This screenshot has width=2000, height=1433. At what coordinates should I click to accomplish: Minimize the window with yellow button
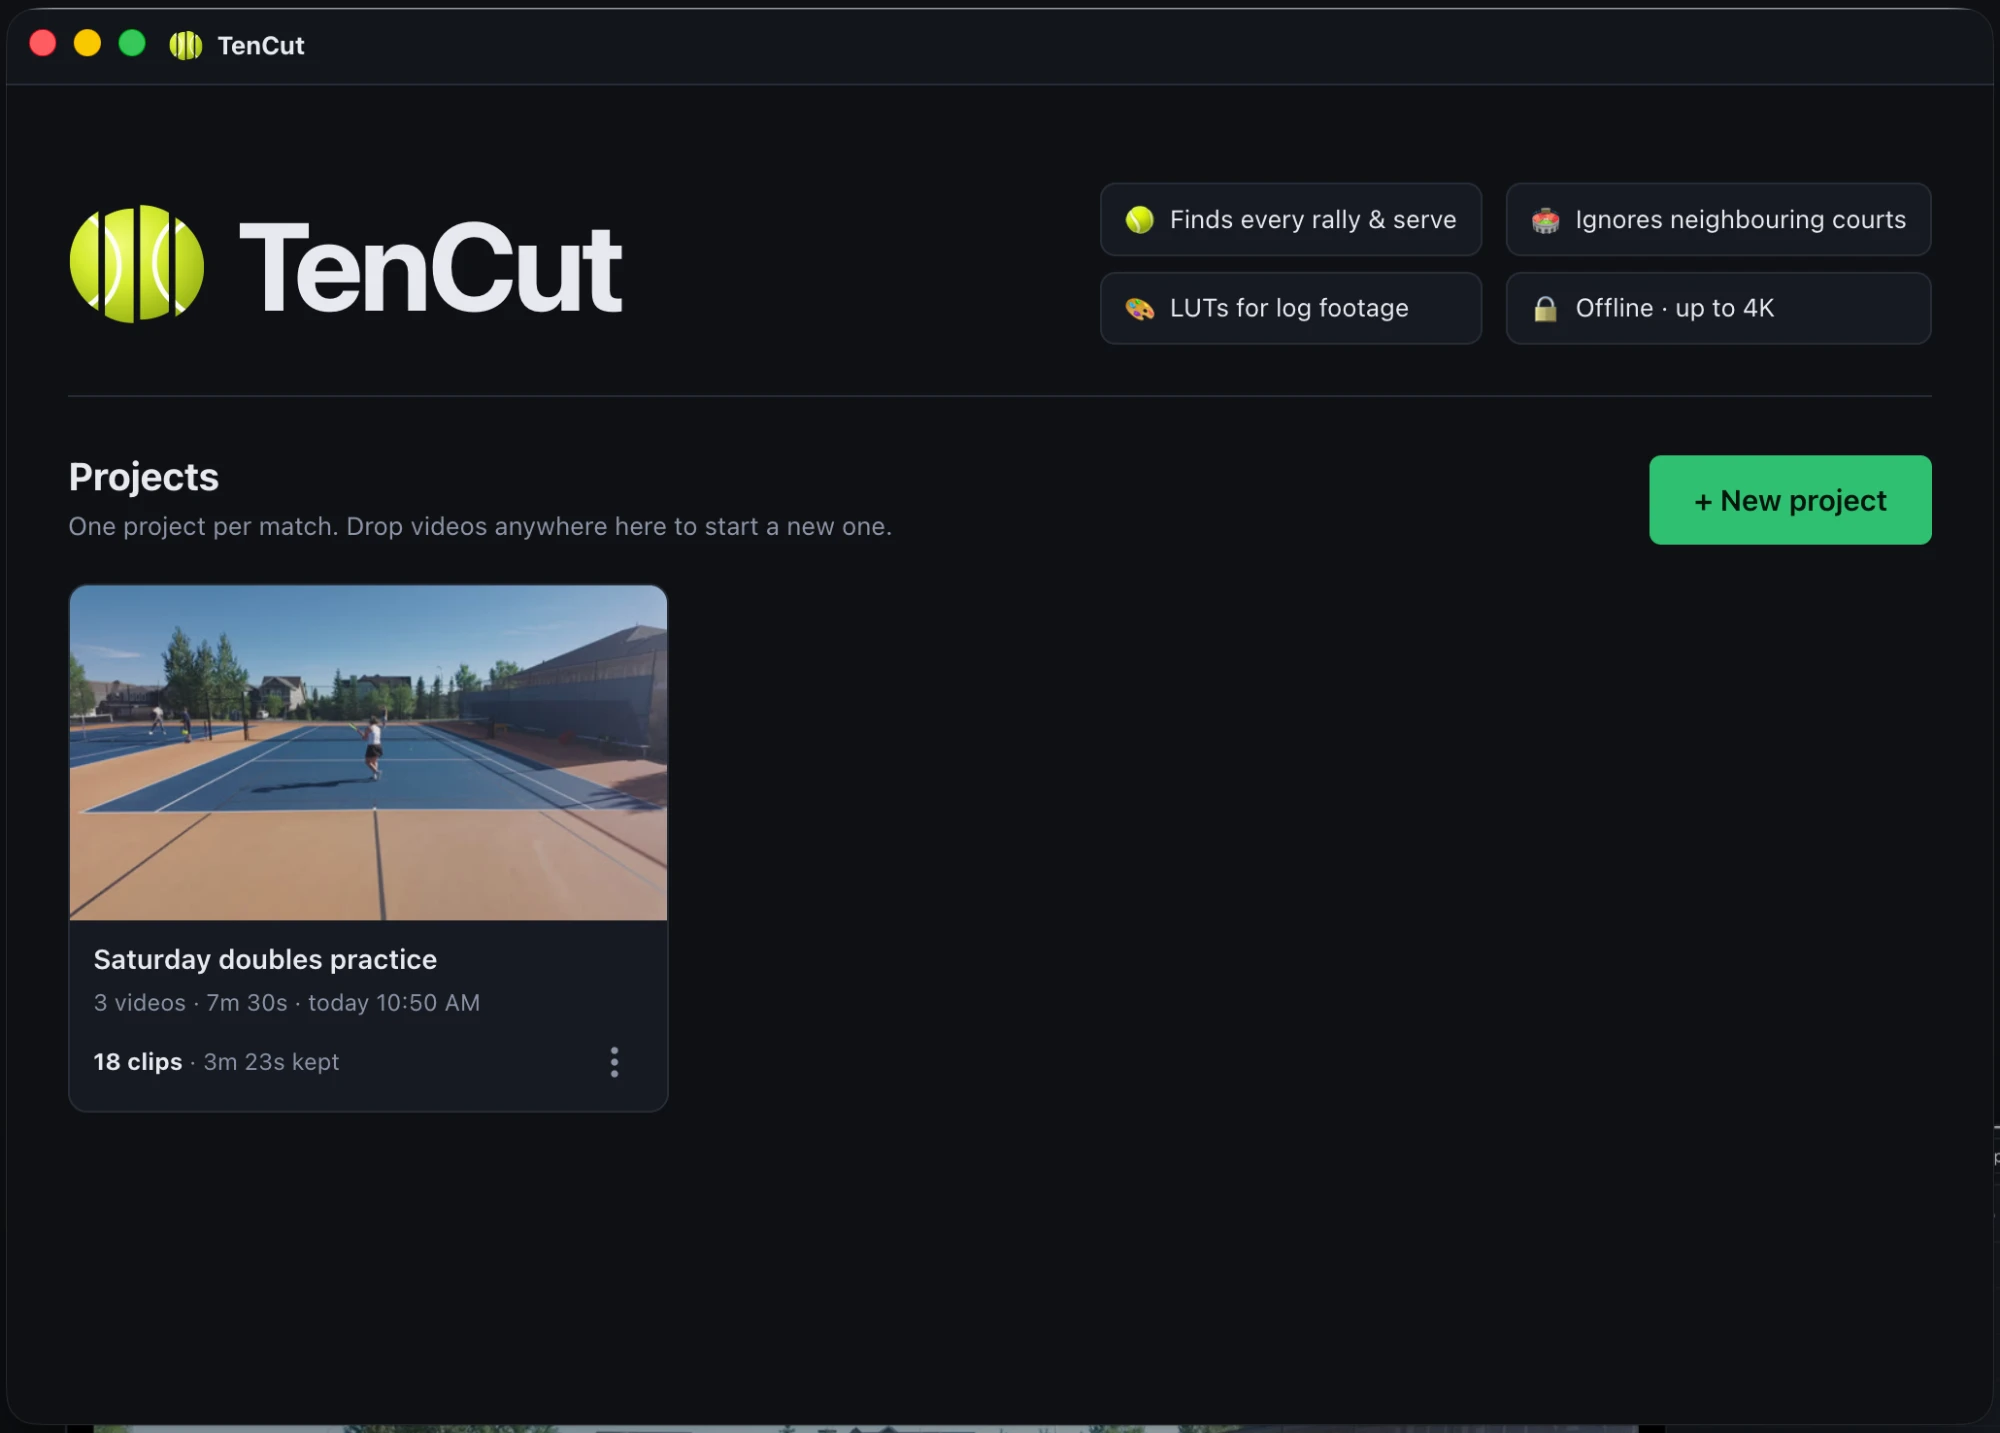pyautogui.click(x=88, y=43)
